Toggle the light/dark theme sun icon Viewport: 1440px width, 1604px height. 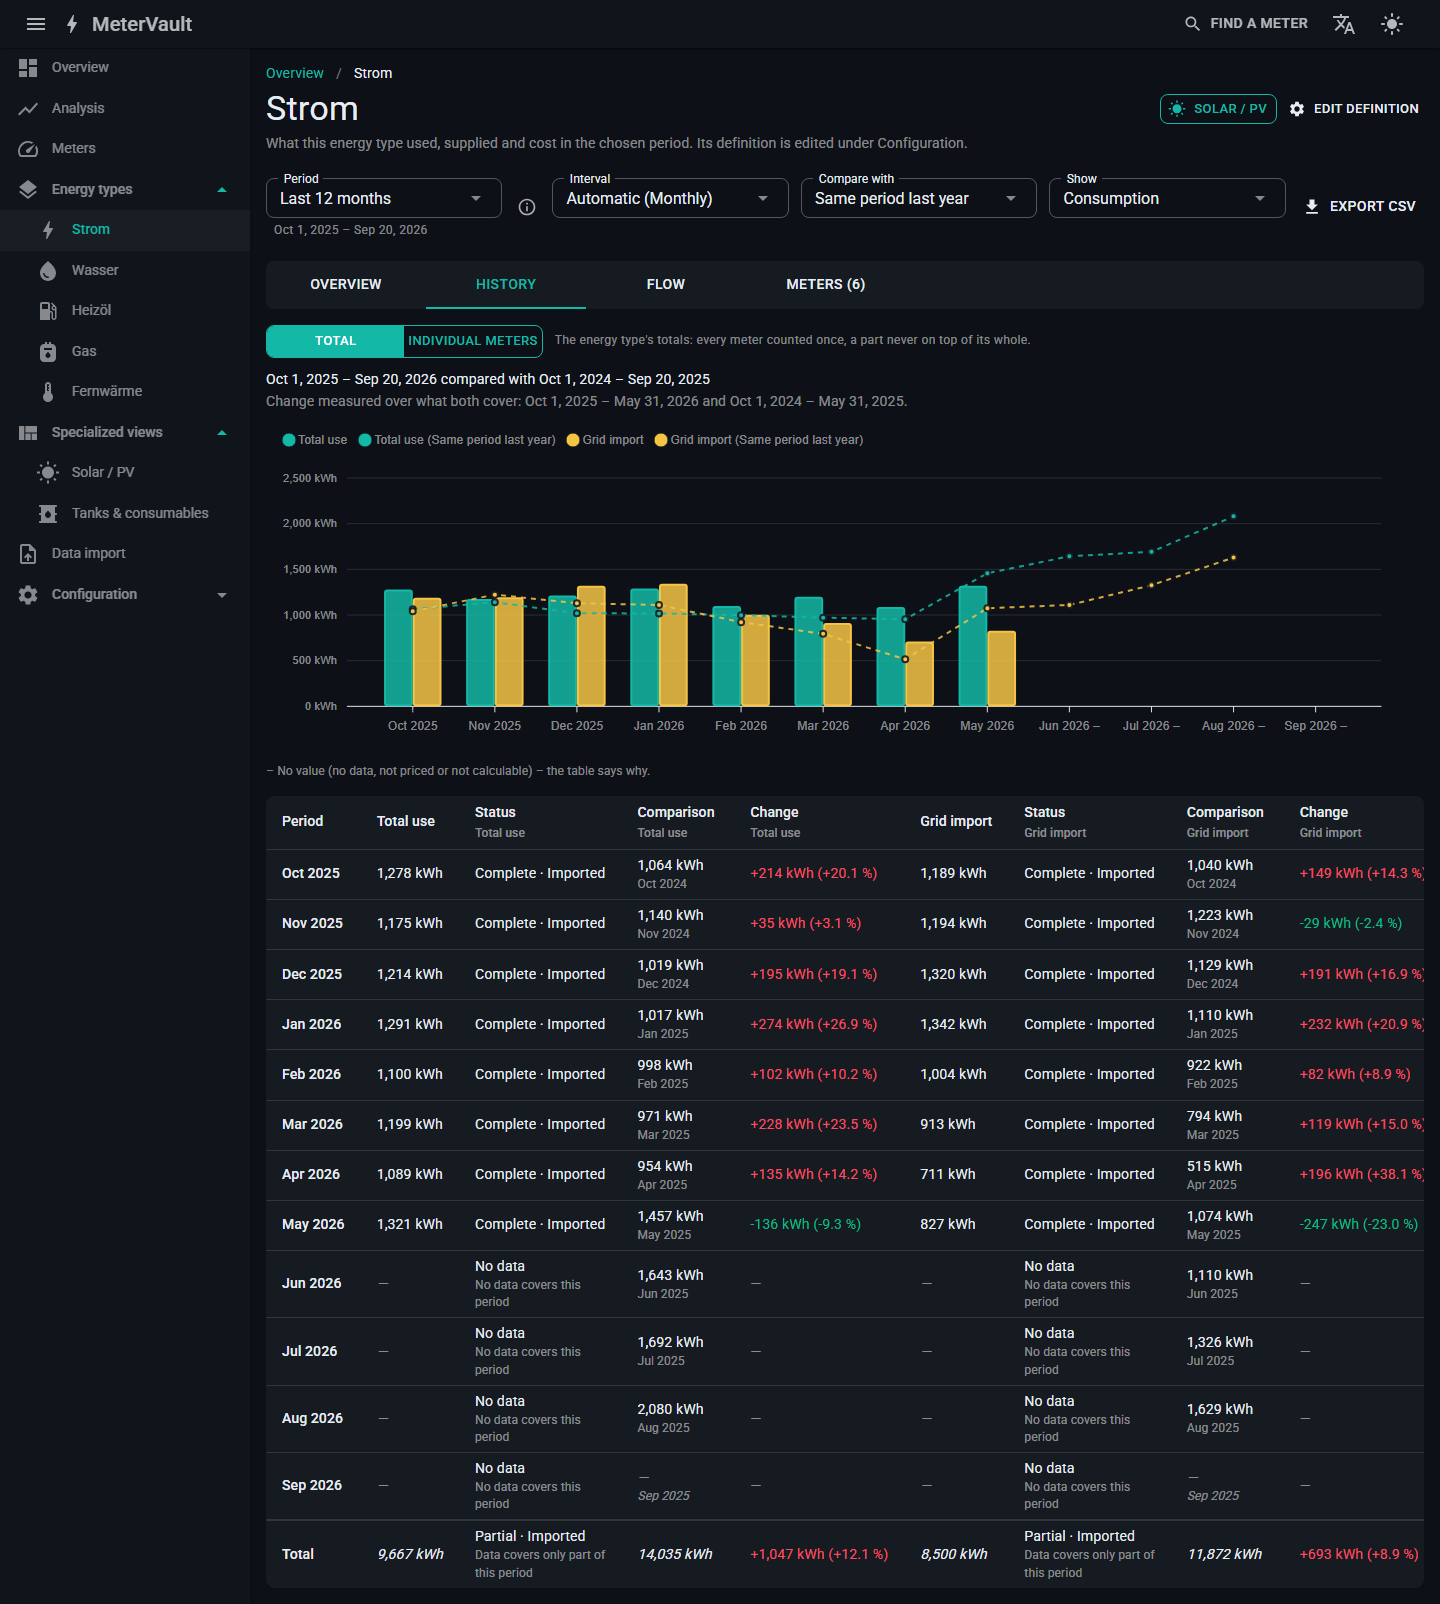(1392, 24)
